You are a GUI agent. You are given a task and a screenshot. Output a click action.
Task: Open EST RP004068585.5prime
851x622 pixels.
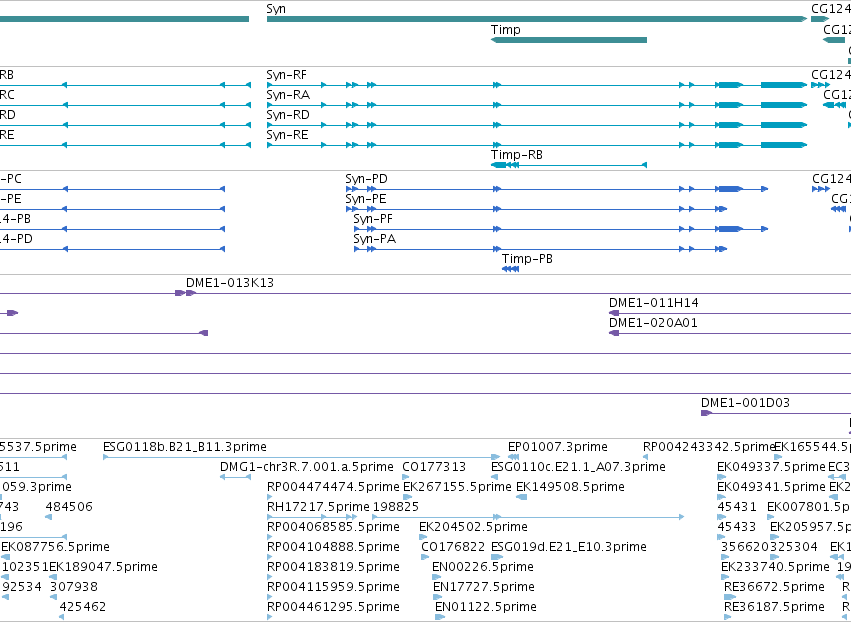[x=333, y=527]
